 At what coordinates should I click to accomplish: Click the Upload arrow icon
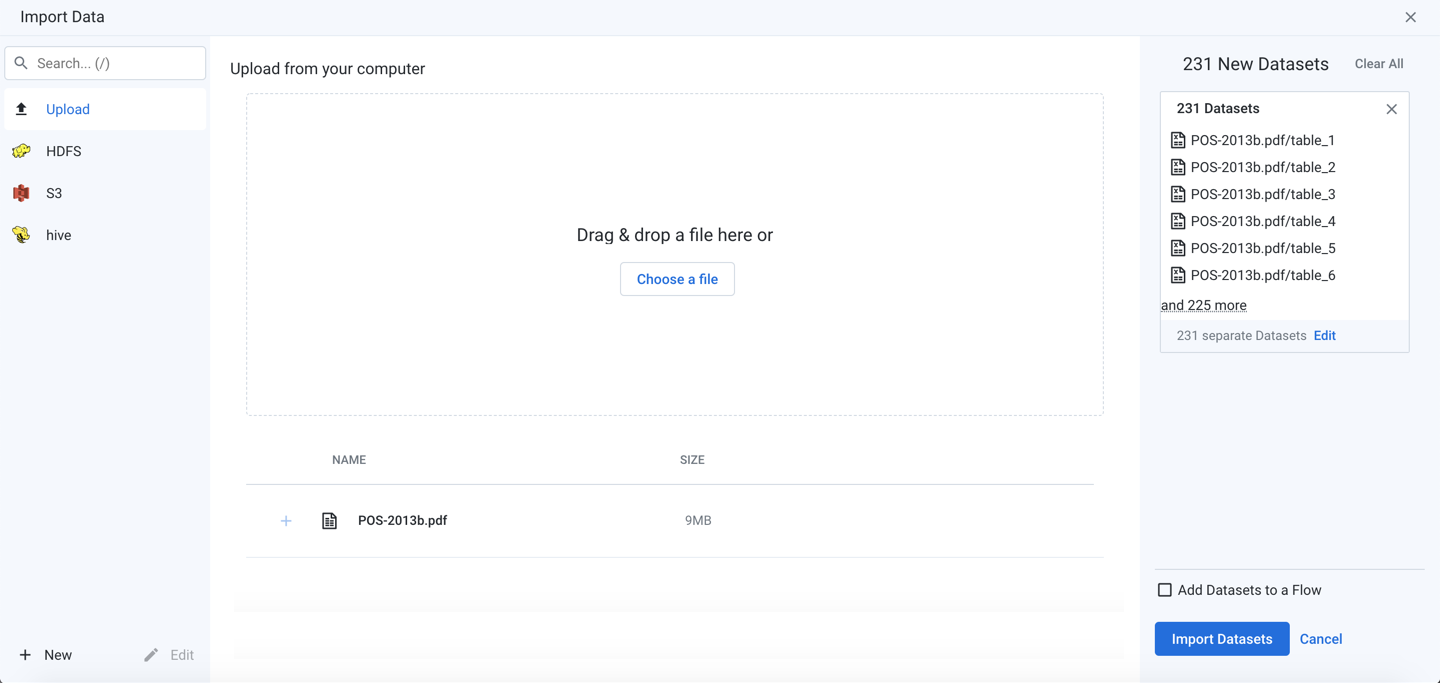(x=21, y=109)
